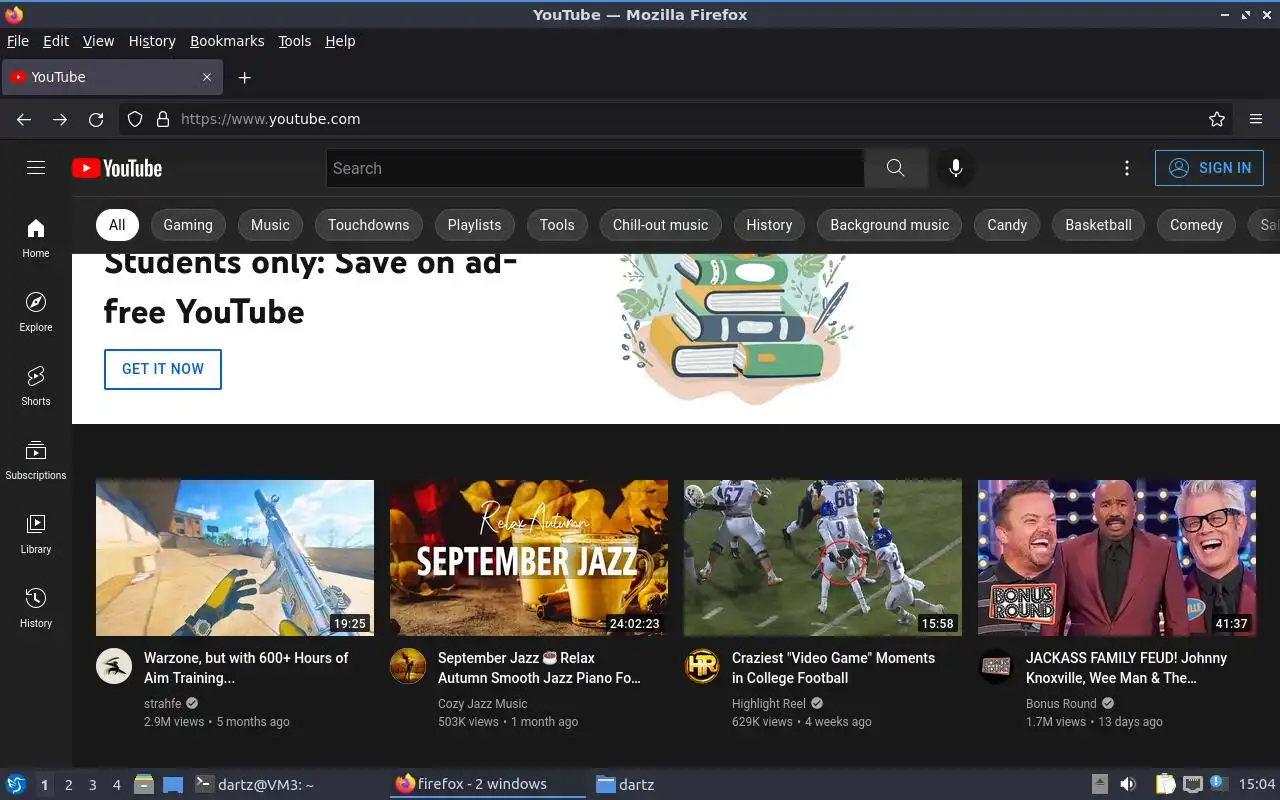Click Highlight Reel channel avatar
Image resolution: width=1280 pixels, height=800 pixels.
702,666
